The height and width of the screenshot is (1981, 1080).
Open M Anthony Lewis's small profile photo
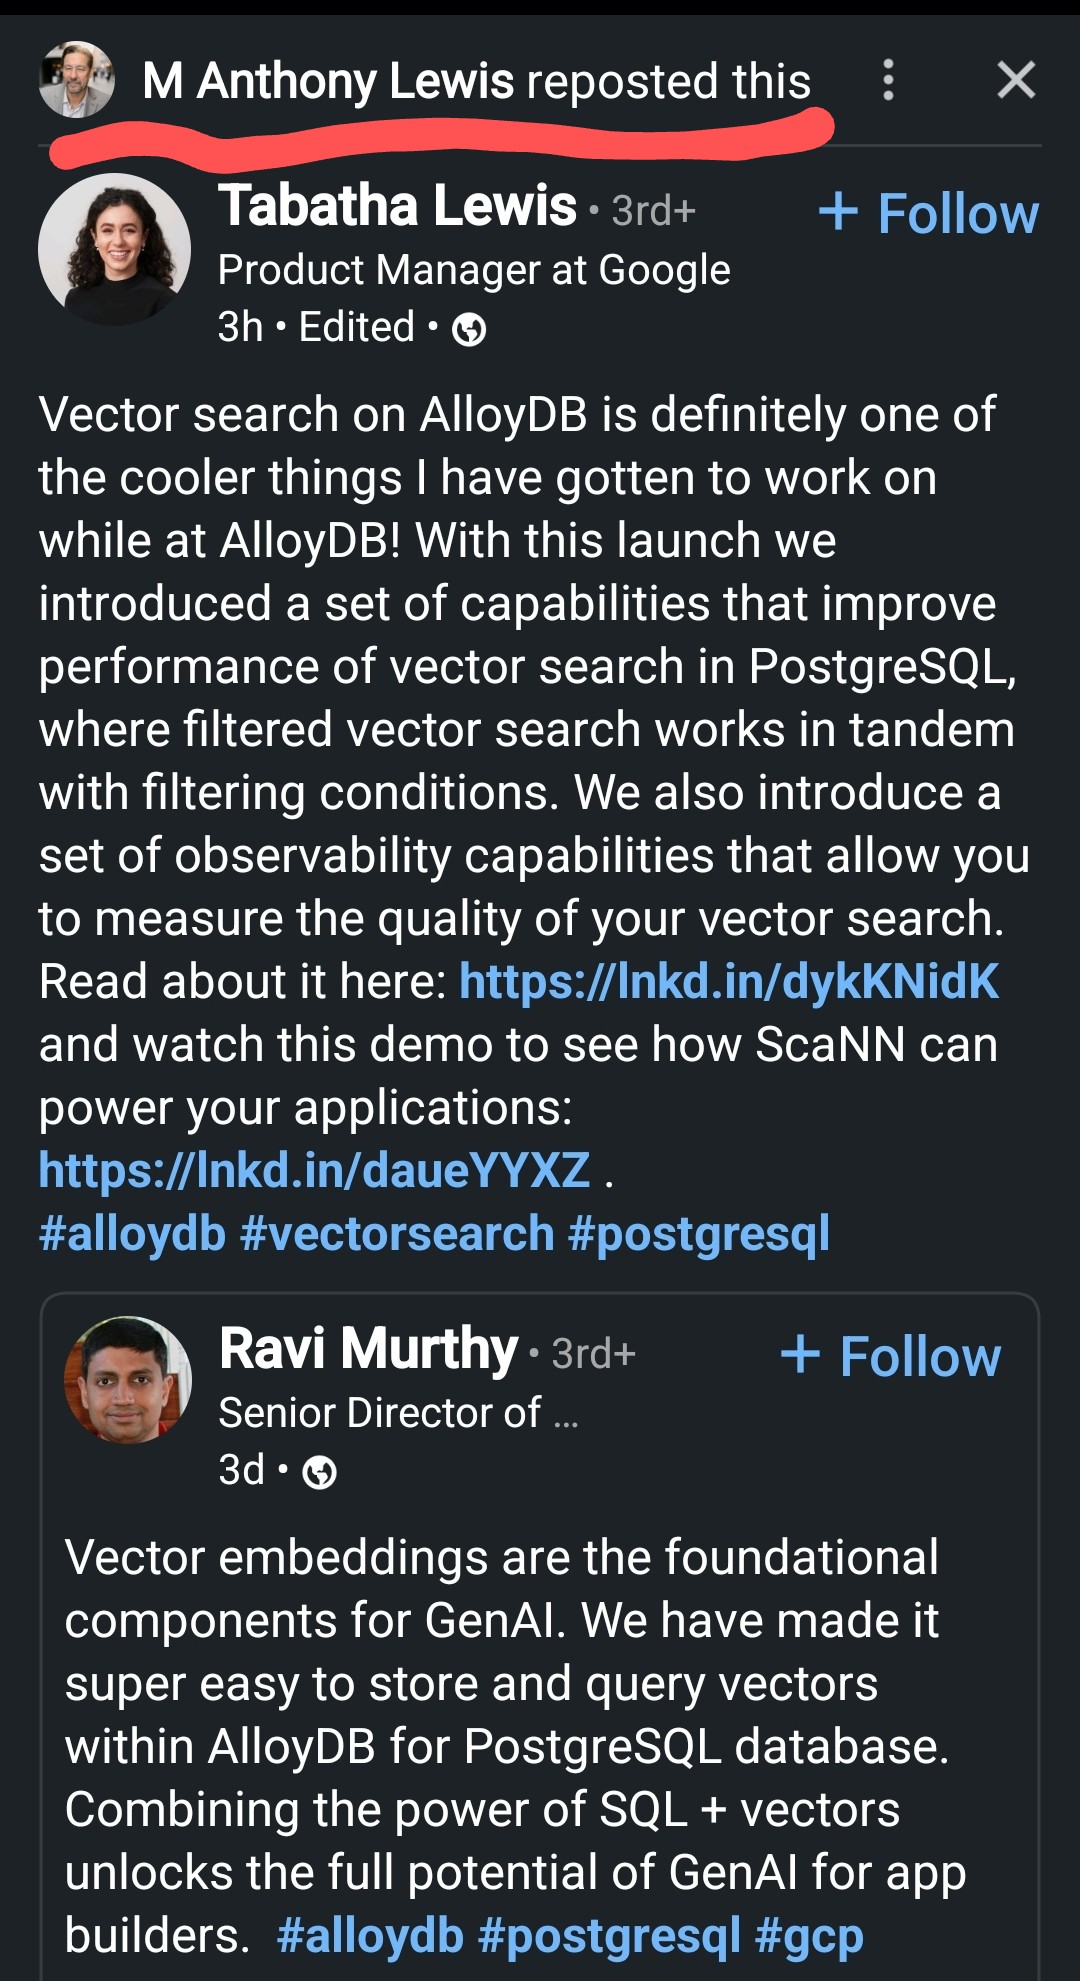coord(76,80)
